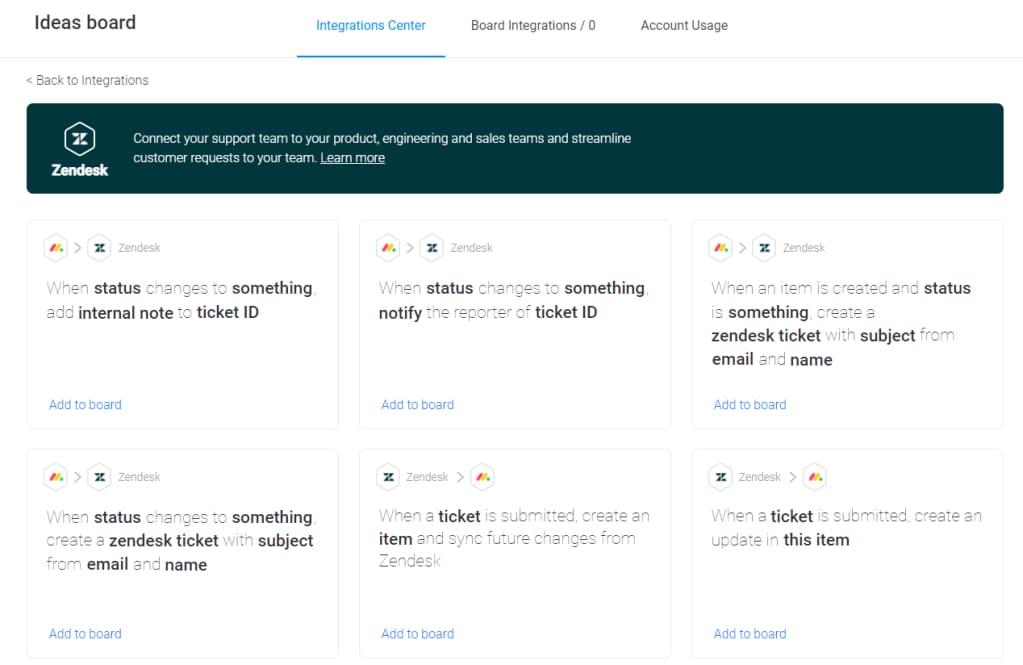Click the Ideas board title
The width and height of the screenshot is (1023, 665).
(x=85, y=21)
